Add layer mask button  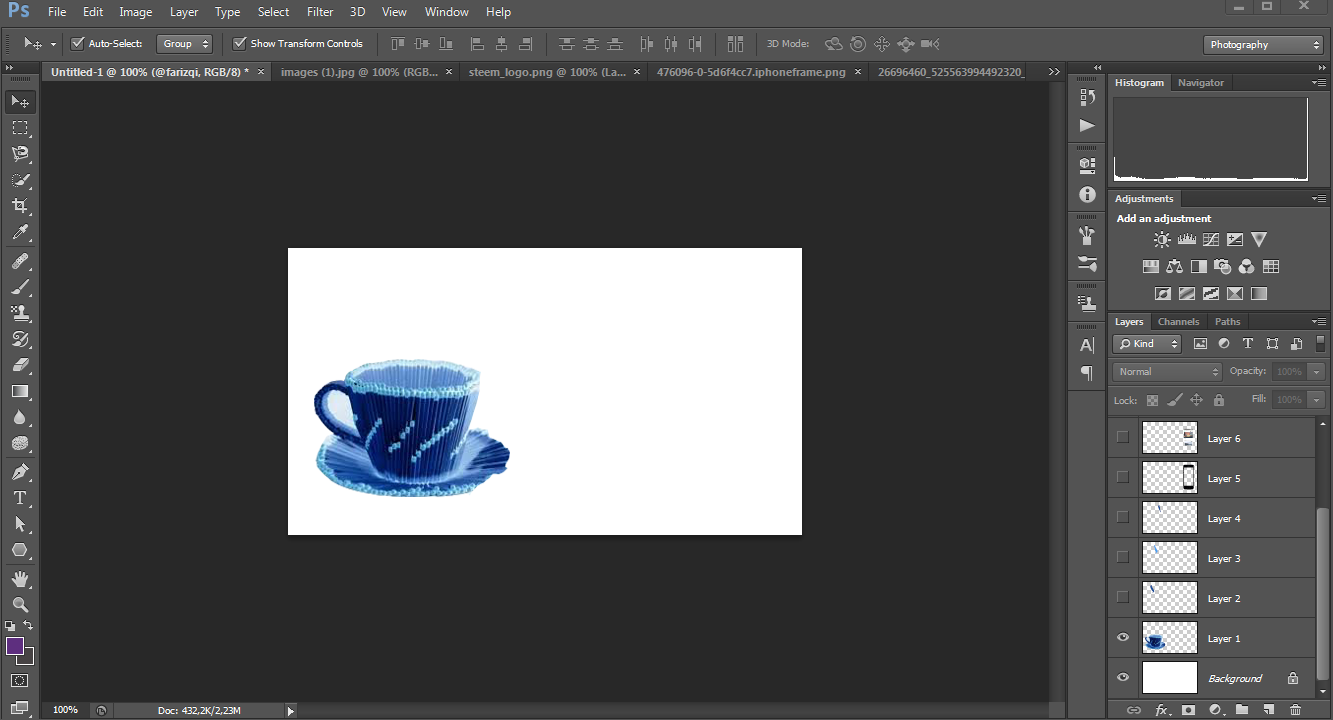point(1188,710)
